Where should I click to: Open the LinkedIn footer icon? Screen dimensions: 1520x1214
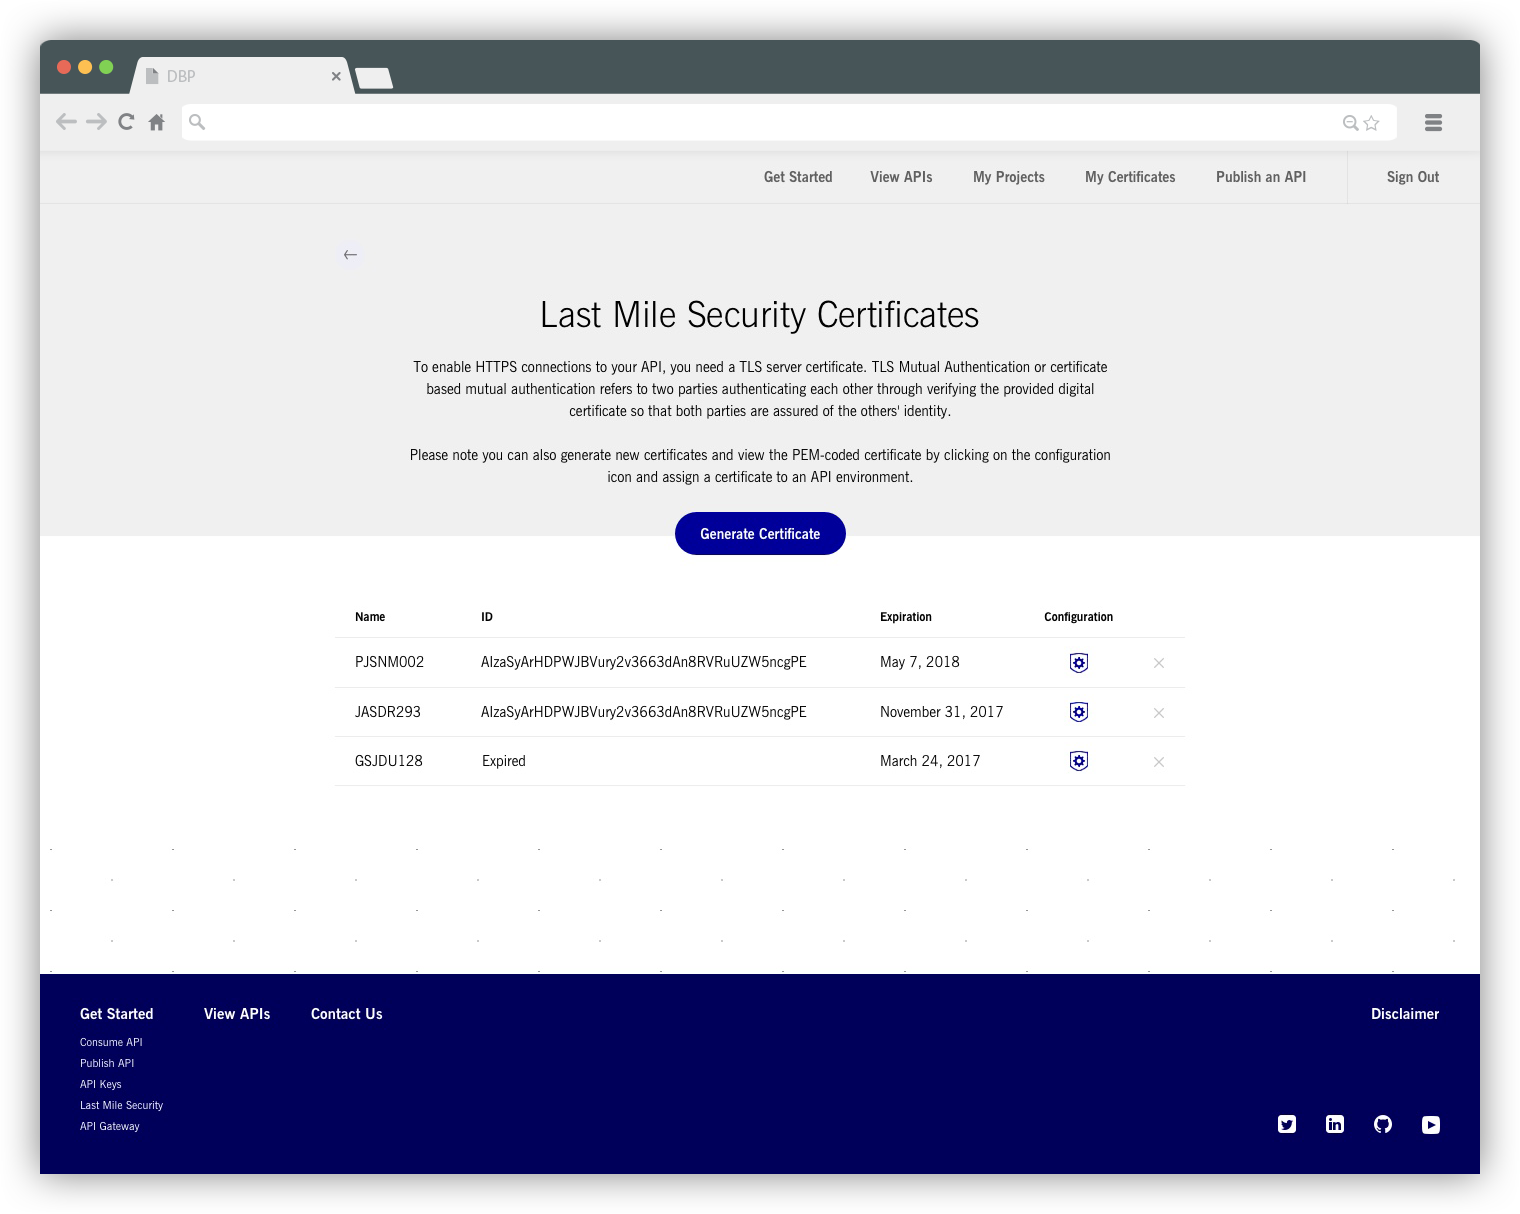(x=1335, y=1124)
